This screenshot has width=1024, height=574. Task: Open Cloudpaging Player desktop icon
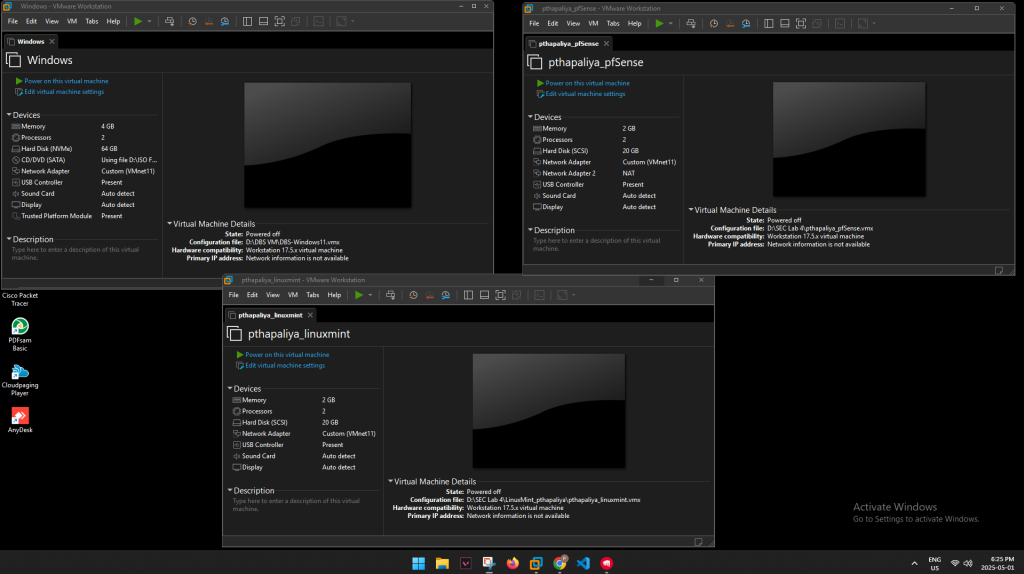(x=19, y=372)
